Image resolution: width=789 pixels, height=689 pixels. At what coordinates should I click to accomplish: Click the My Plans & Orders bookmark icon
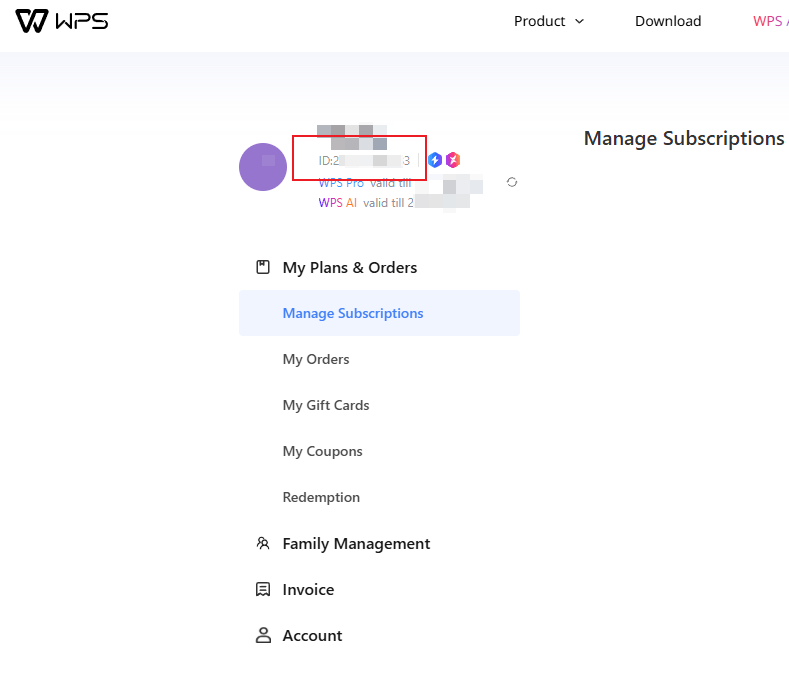(x=263, y=267)
